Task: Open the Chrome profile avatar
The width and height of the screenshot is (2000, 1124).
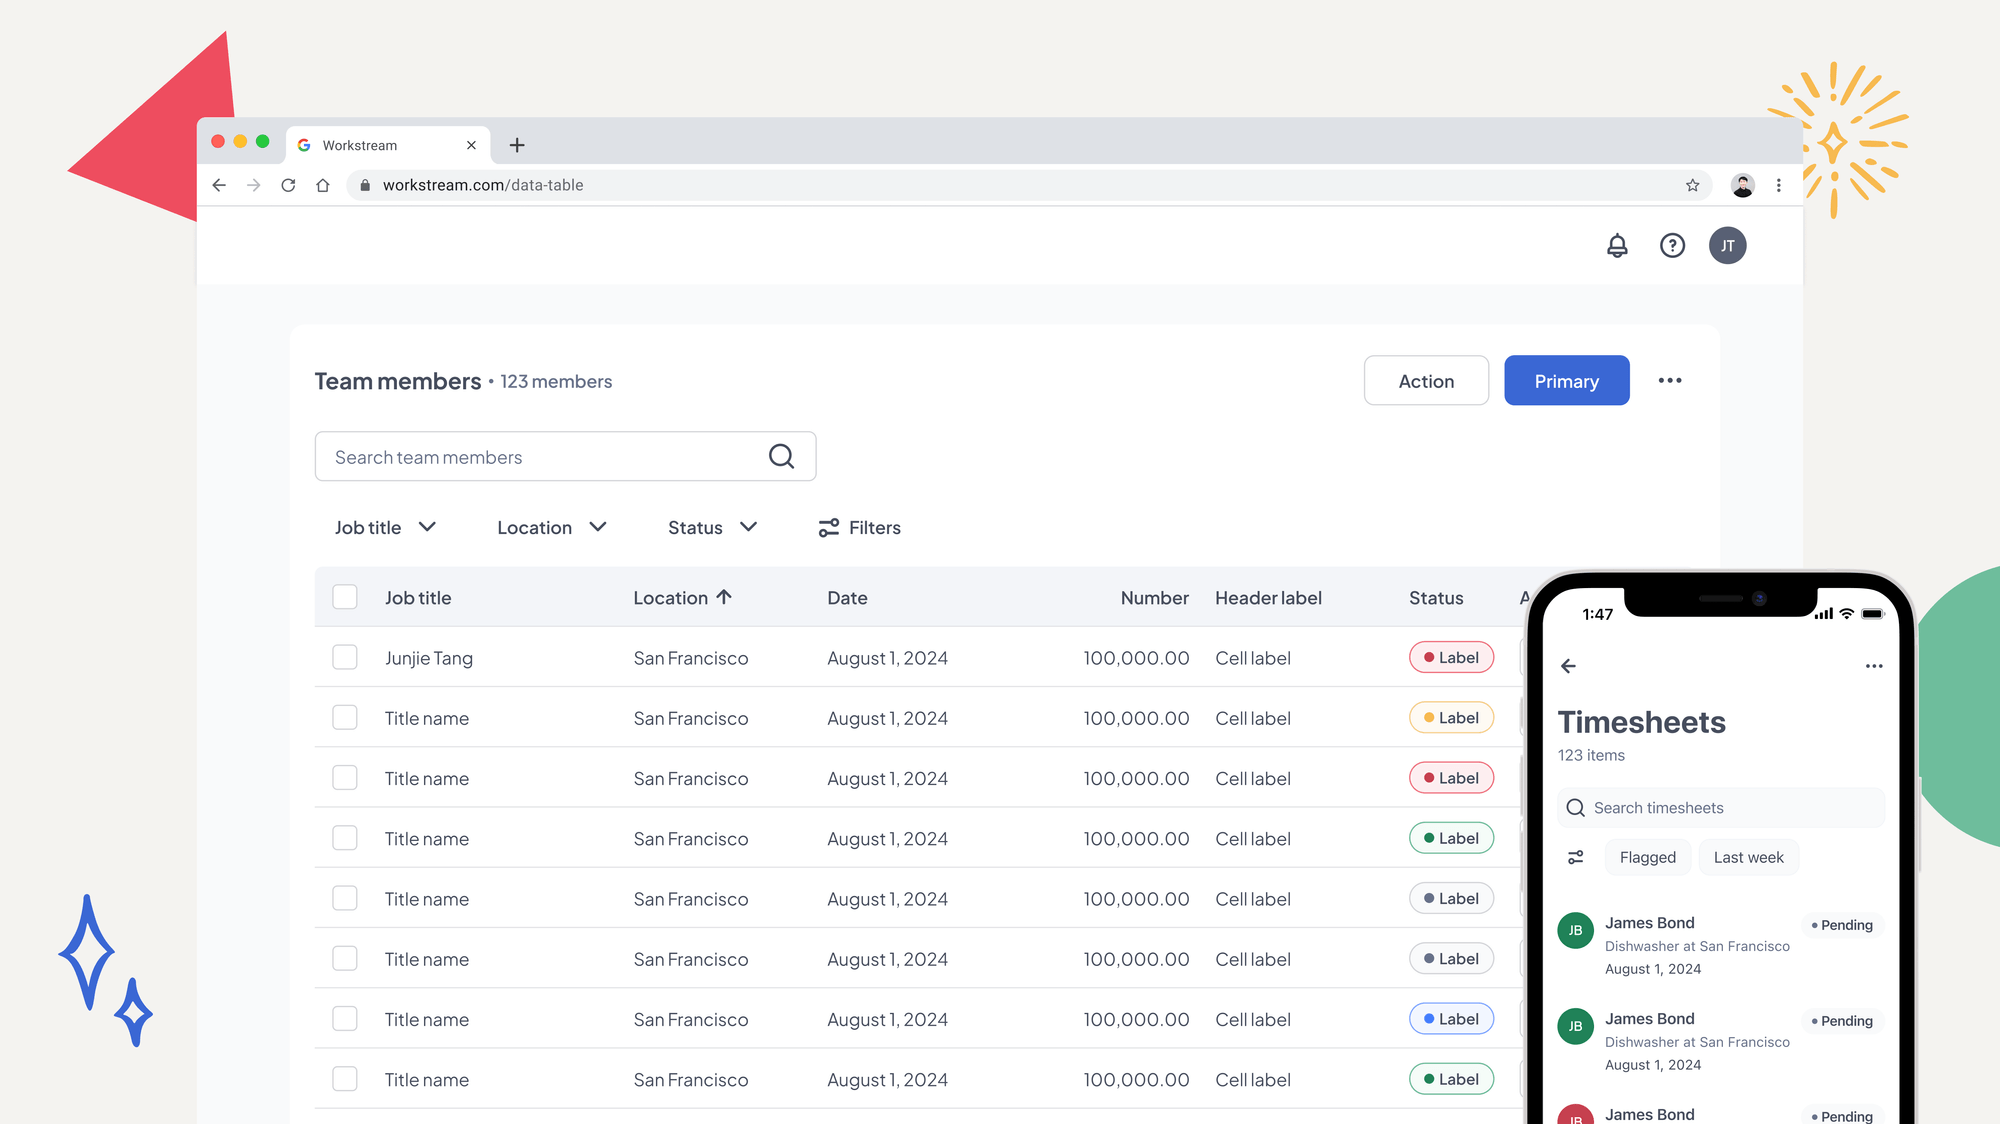Action: pos(1743,185)
